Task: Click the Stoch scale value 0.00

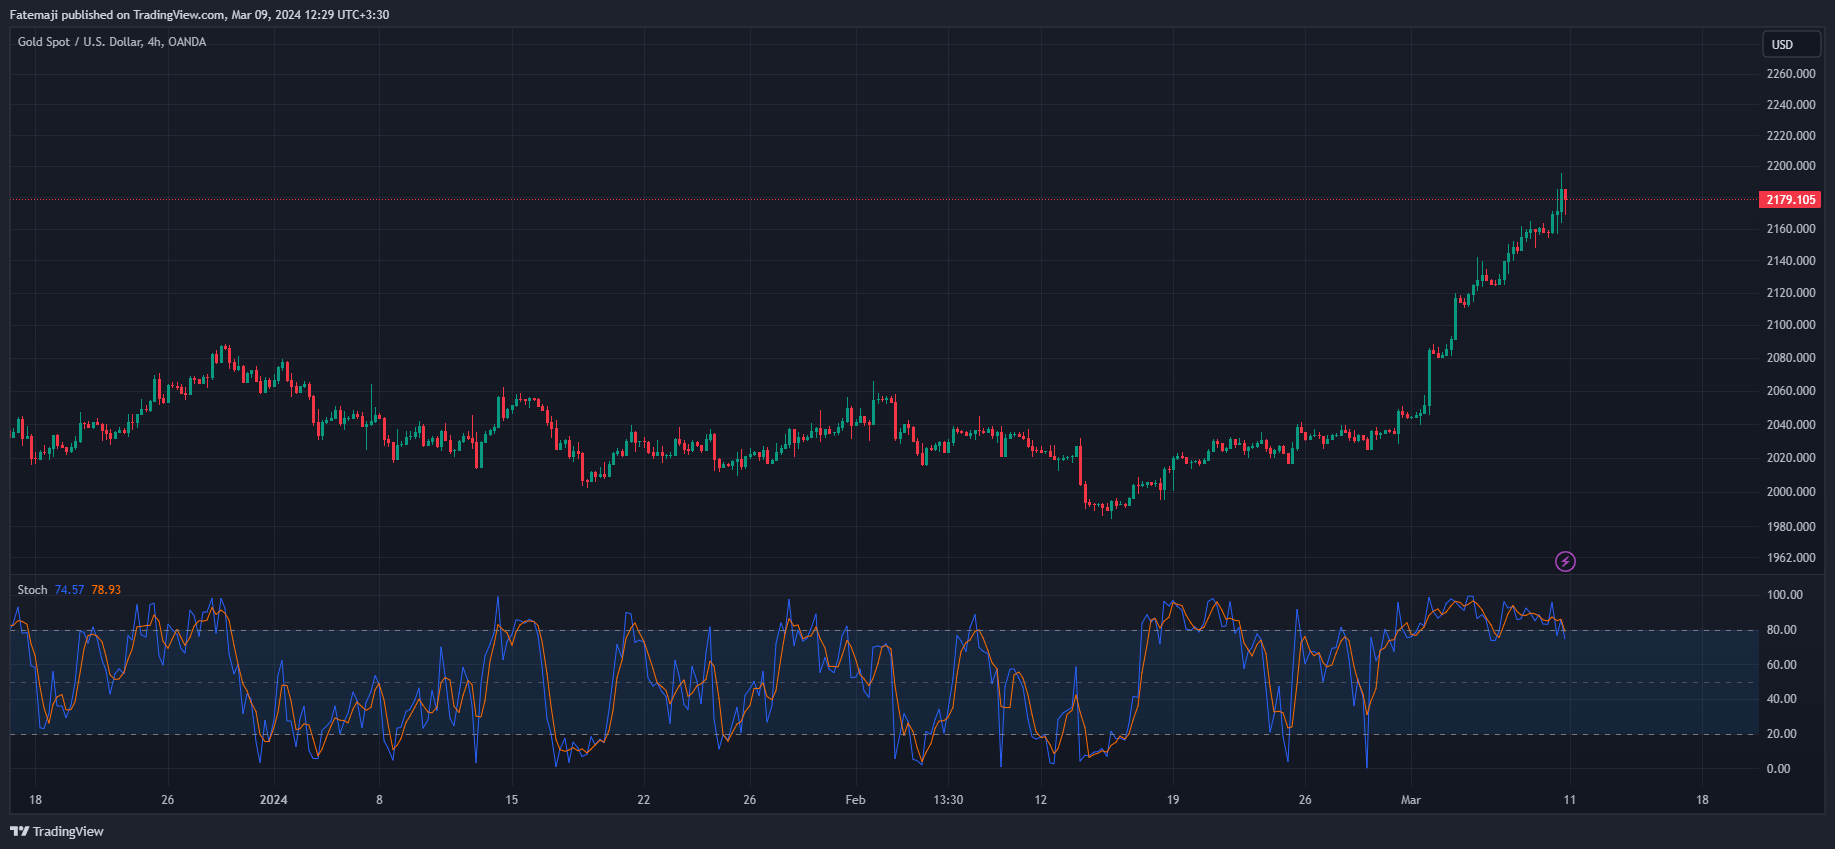Action: tap(1779, 769)
